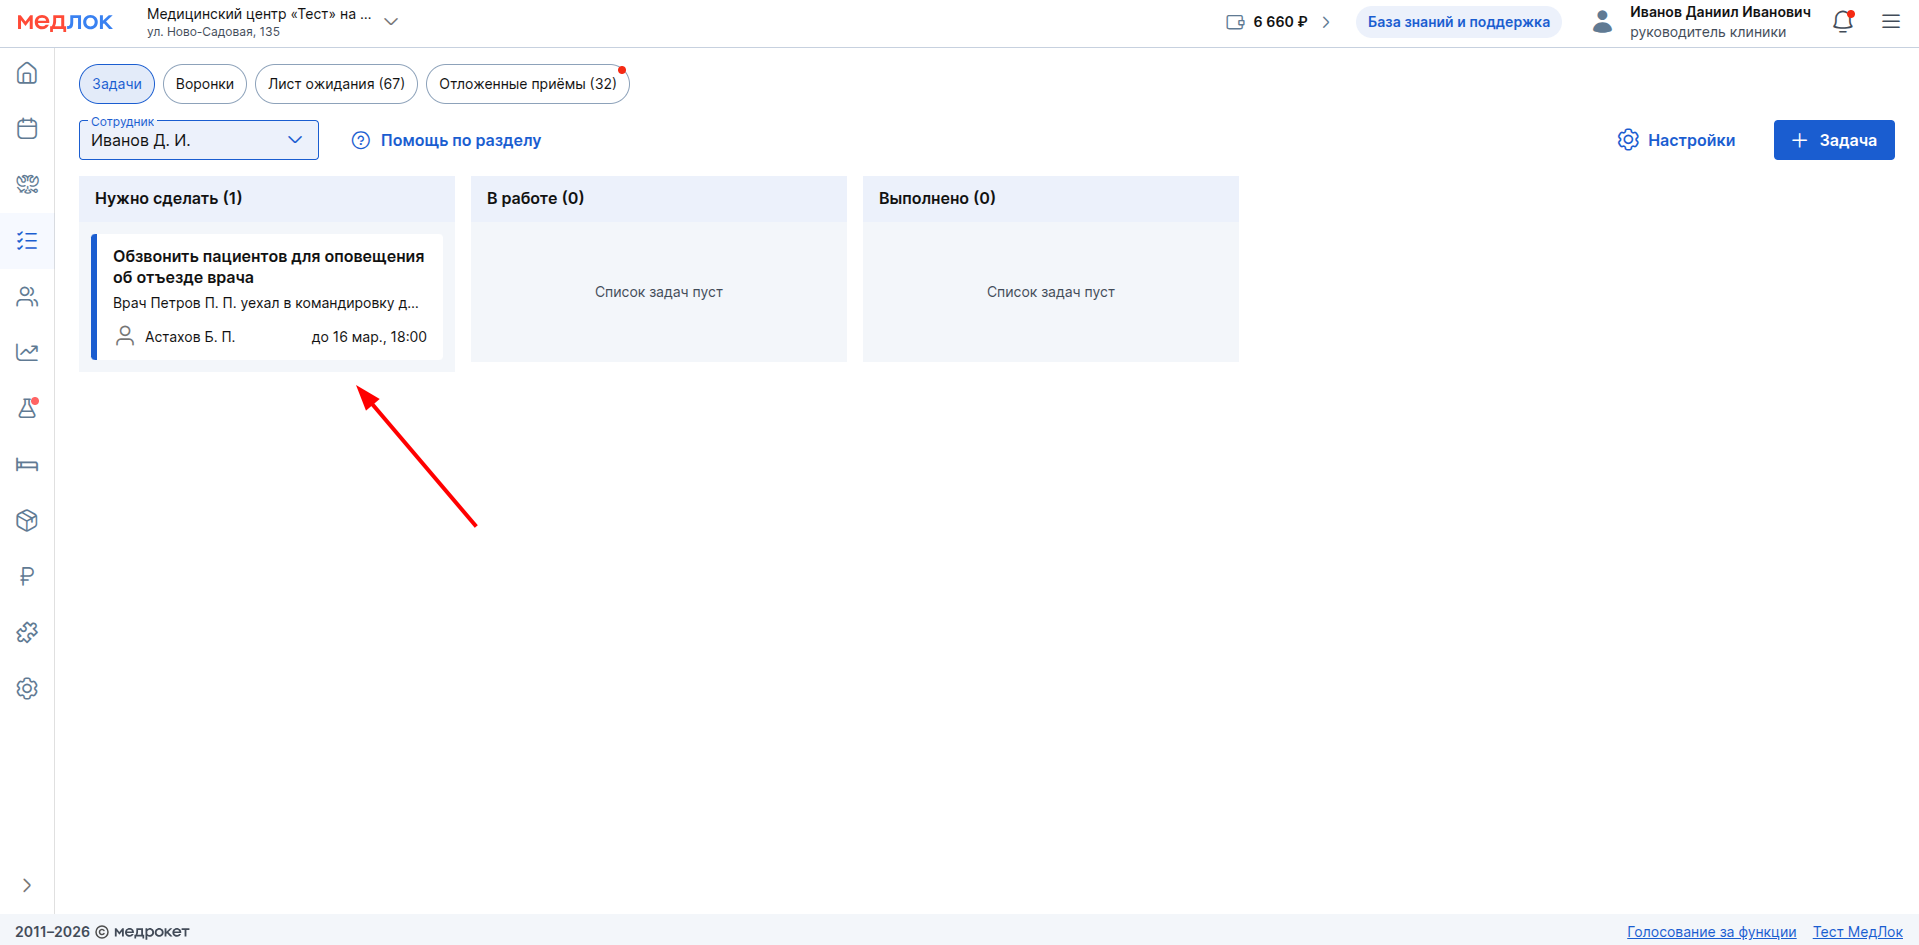Switch to the Воронки tab
Image resolution: width=1919 pixels, height=945 pixels.
(204, 84)
